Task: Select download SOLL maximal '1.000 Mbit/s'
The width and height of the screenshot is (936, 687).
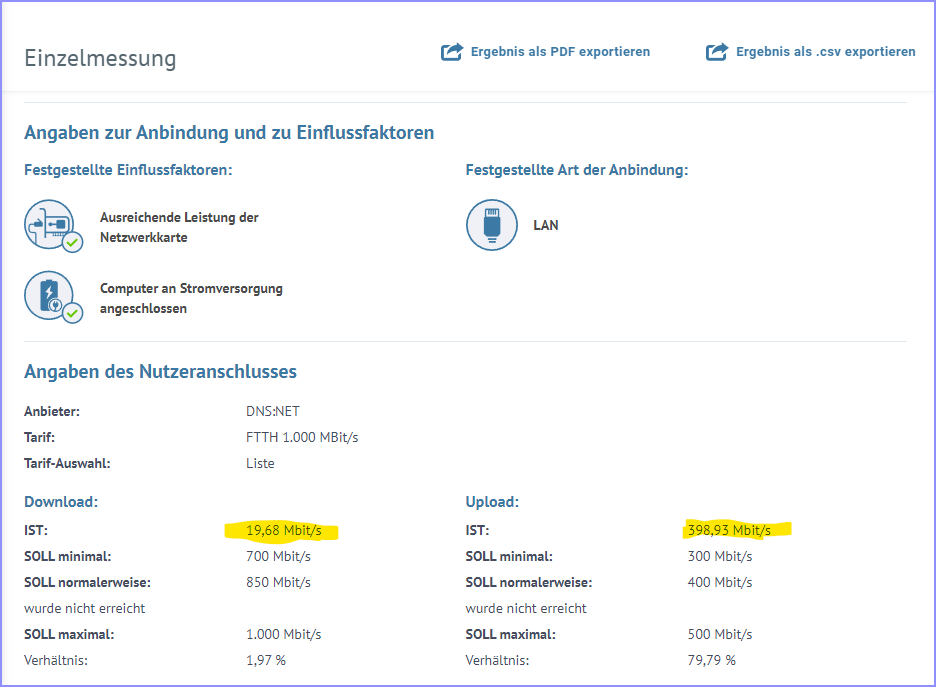Action: coord(284,634)
